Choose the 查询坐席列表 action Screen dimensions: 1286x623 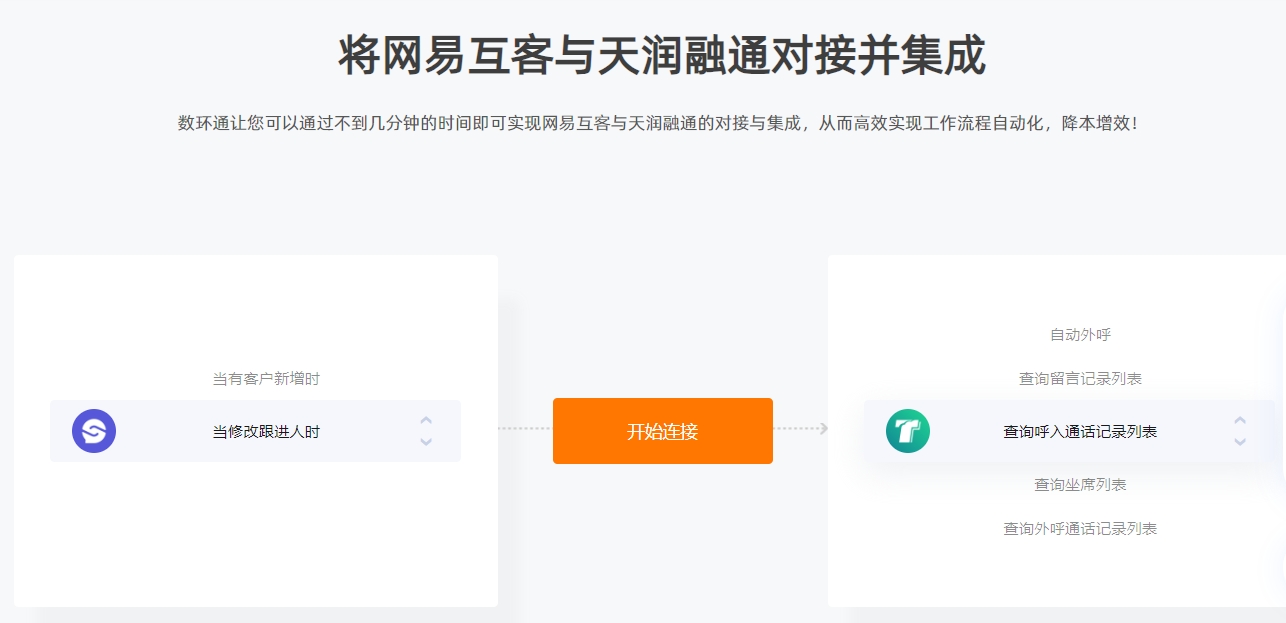tap(1080, 485)
